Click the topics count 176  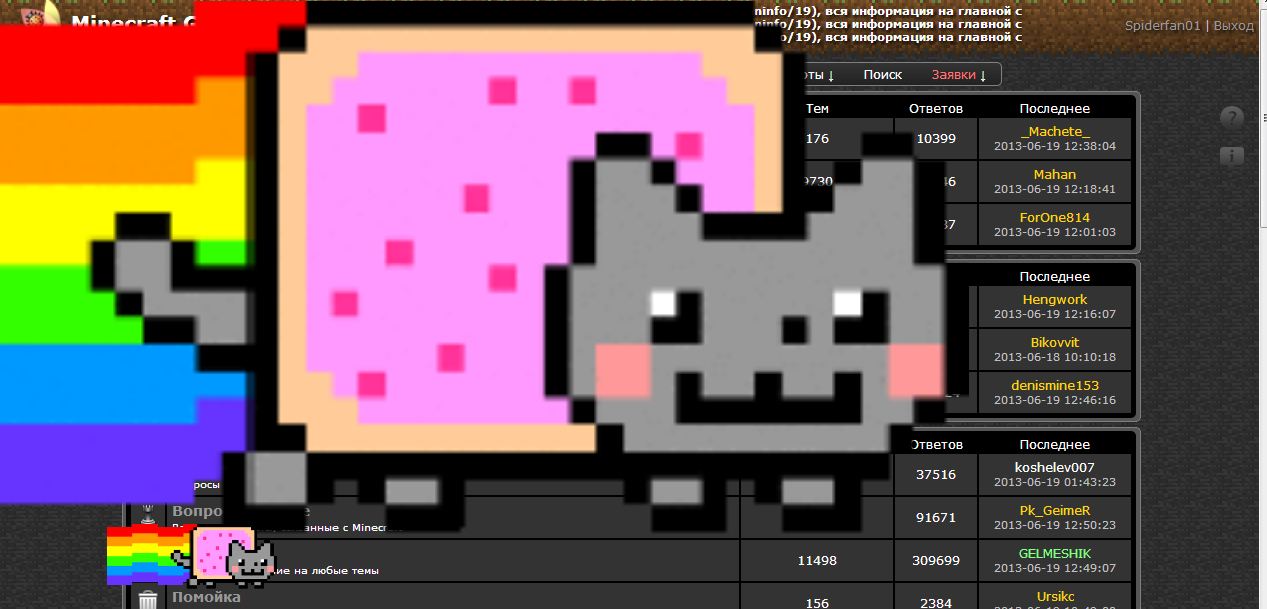817,139
